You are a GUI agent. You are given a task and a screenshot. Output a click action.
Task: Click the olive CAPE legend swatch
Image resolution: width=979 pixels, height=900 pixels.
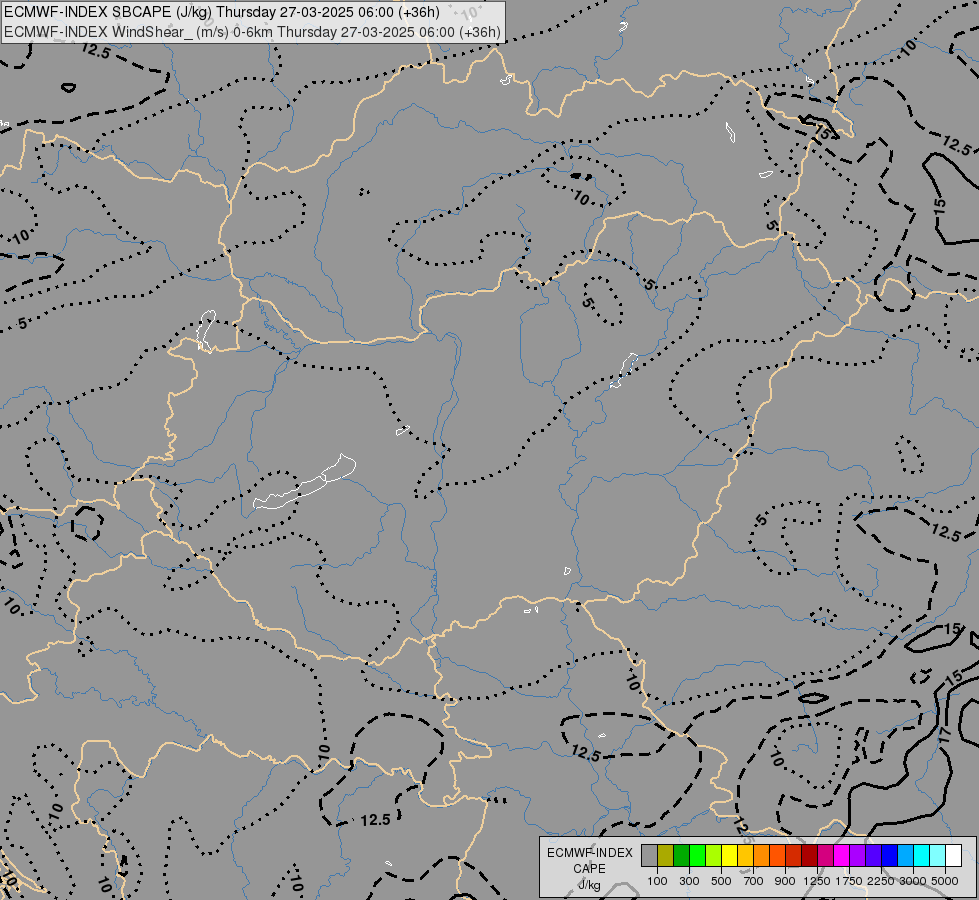point(665,856)
